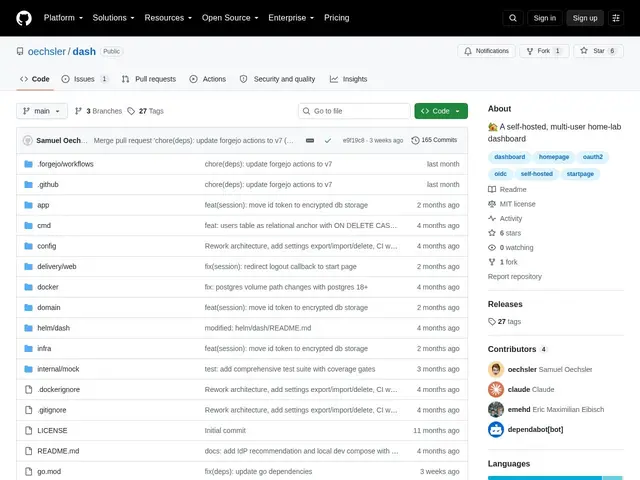Open the .forgejo/workflows folder
The height and width of the screenshot is (480, 640).
[x=65, y=164]
